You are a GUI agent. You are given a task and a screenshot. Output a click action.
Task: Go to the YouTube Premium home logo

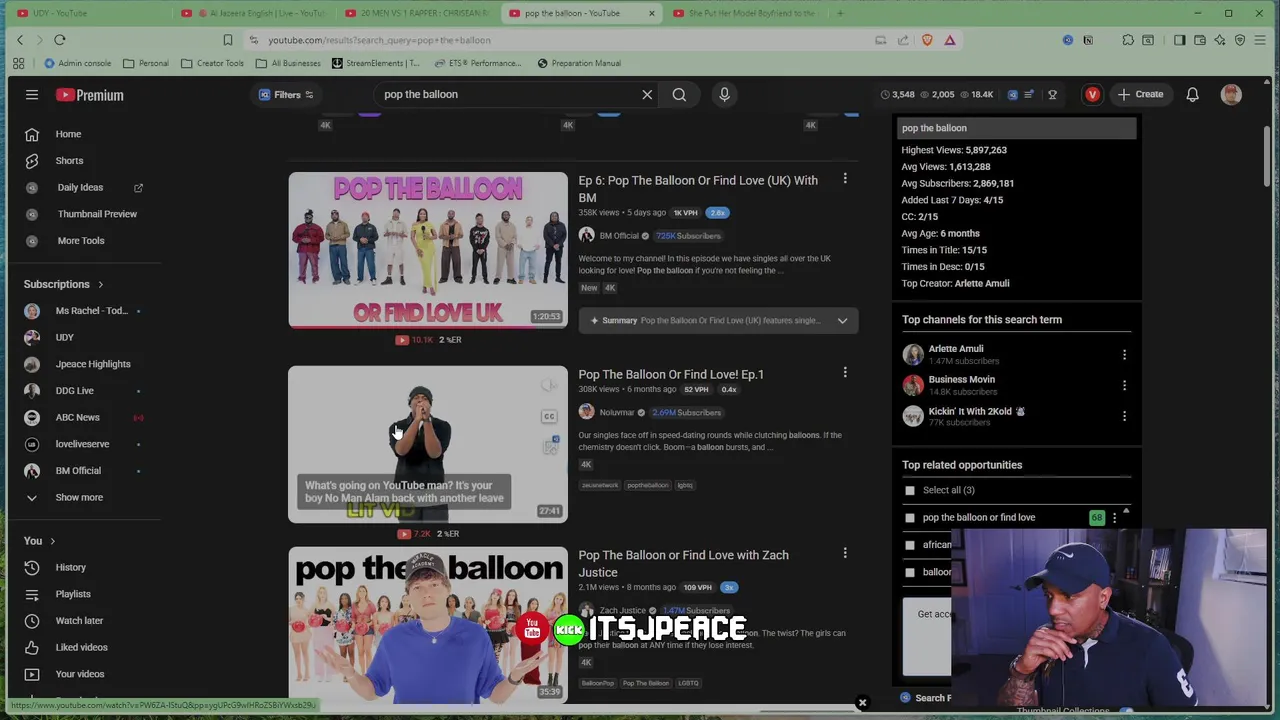[90, 95]
